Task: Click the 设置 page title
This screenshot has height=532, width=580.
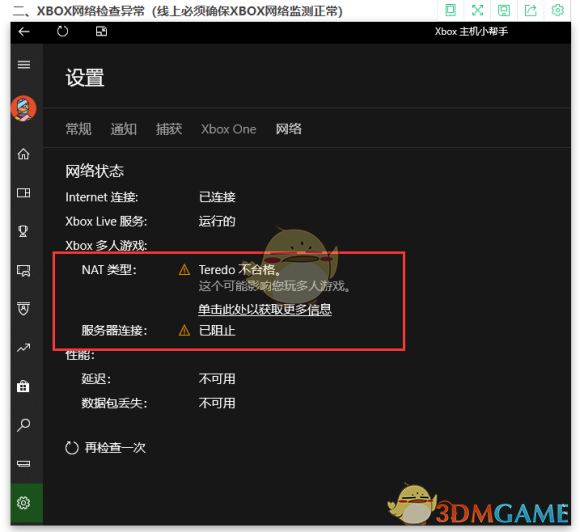Action: point(85,78)
